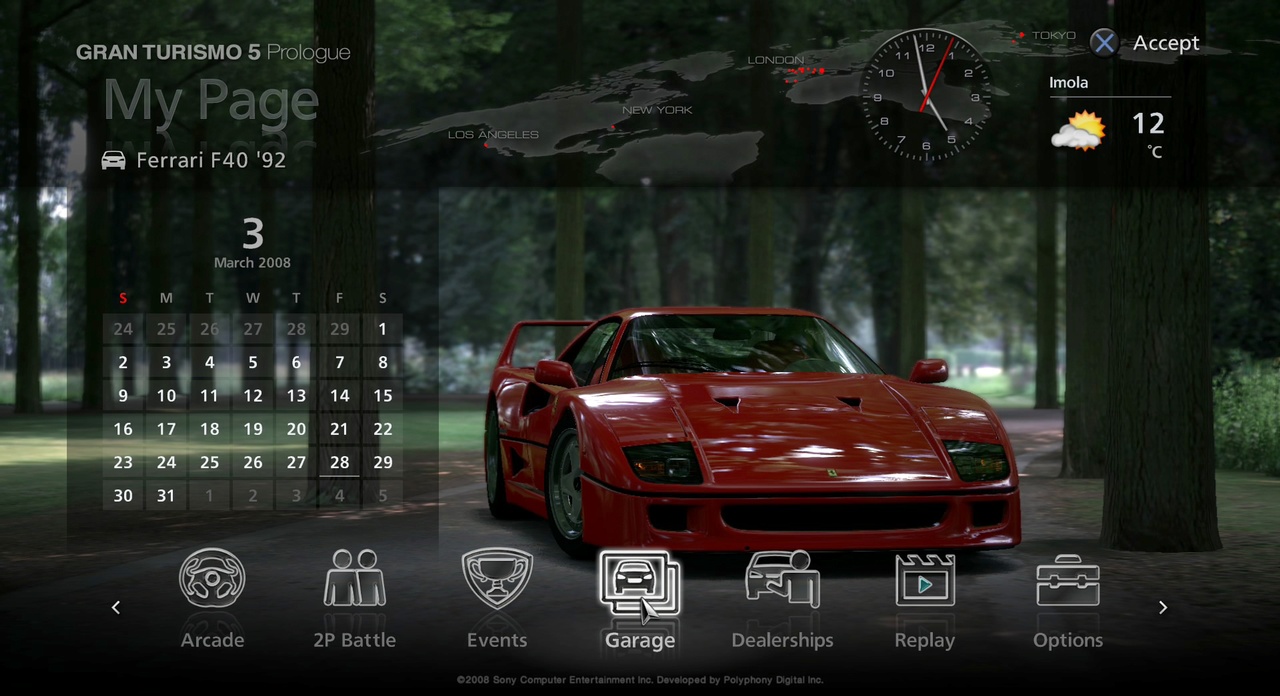Select the Dealerships icon

pyautogui.click(x=782, y=579)
